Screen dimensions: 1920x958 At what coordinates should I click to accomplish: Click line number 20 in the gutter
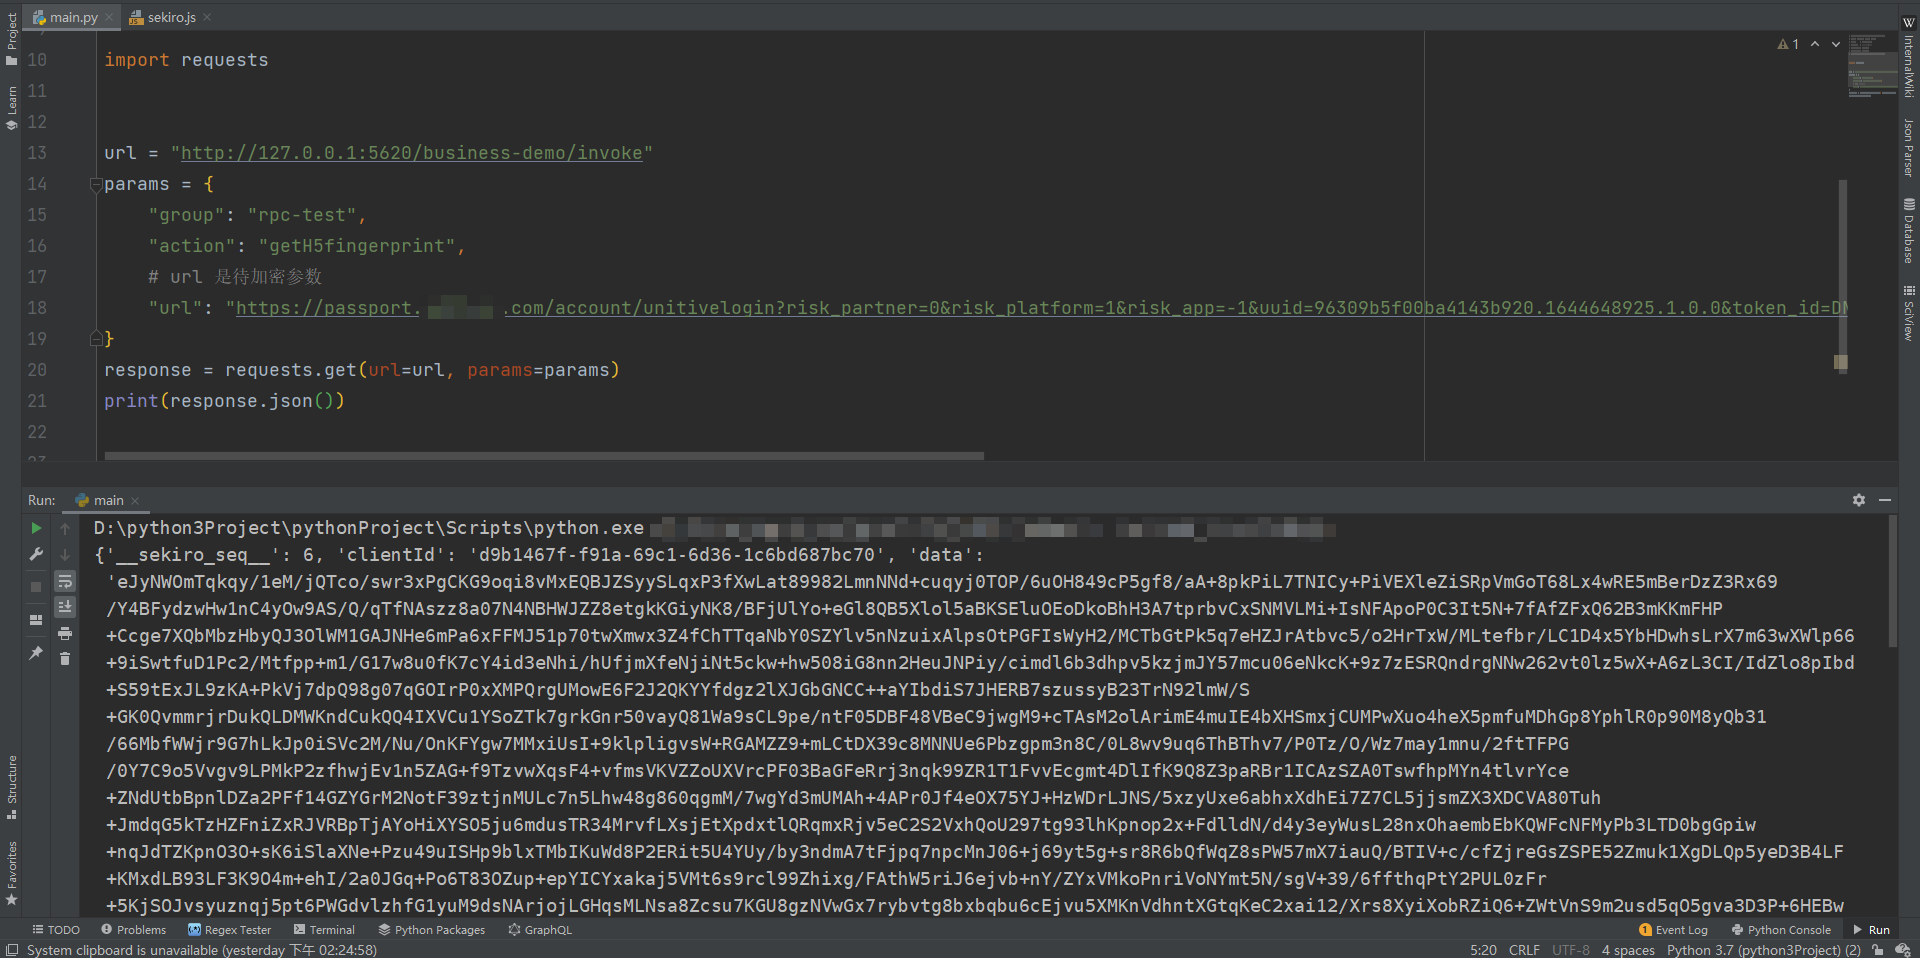coord(37,370)
